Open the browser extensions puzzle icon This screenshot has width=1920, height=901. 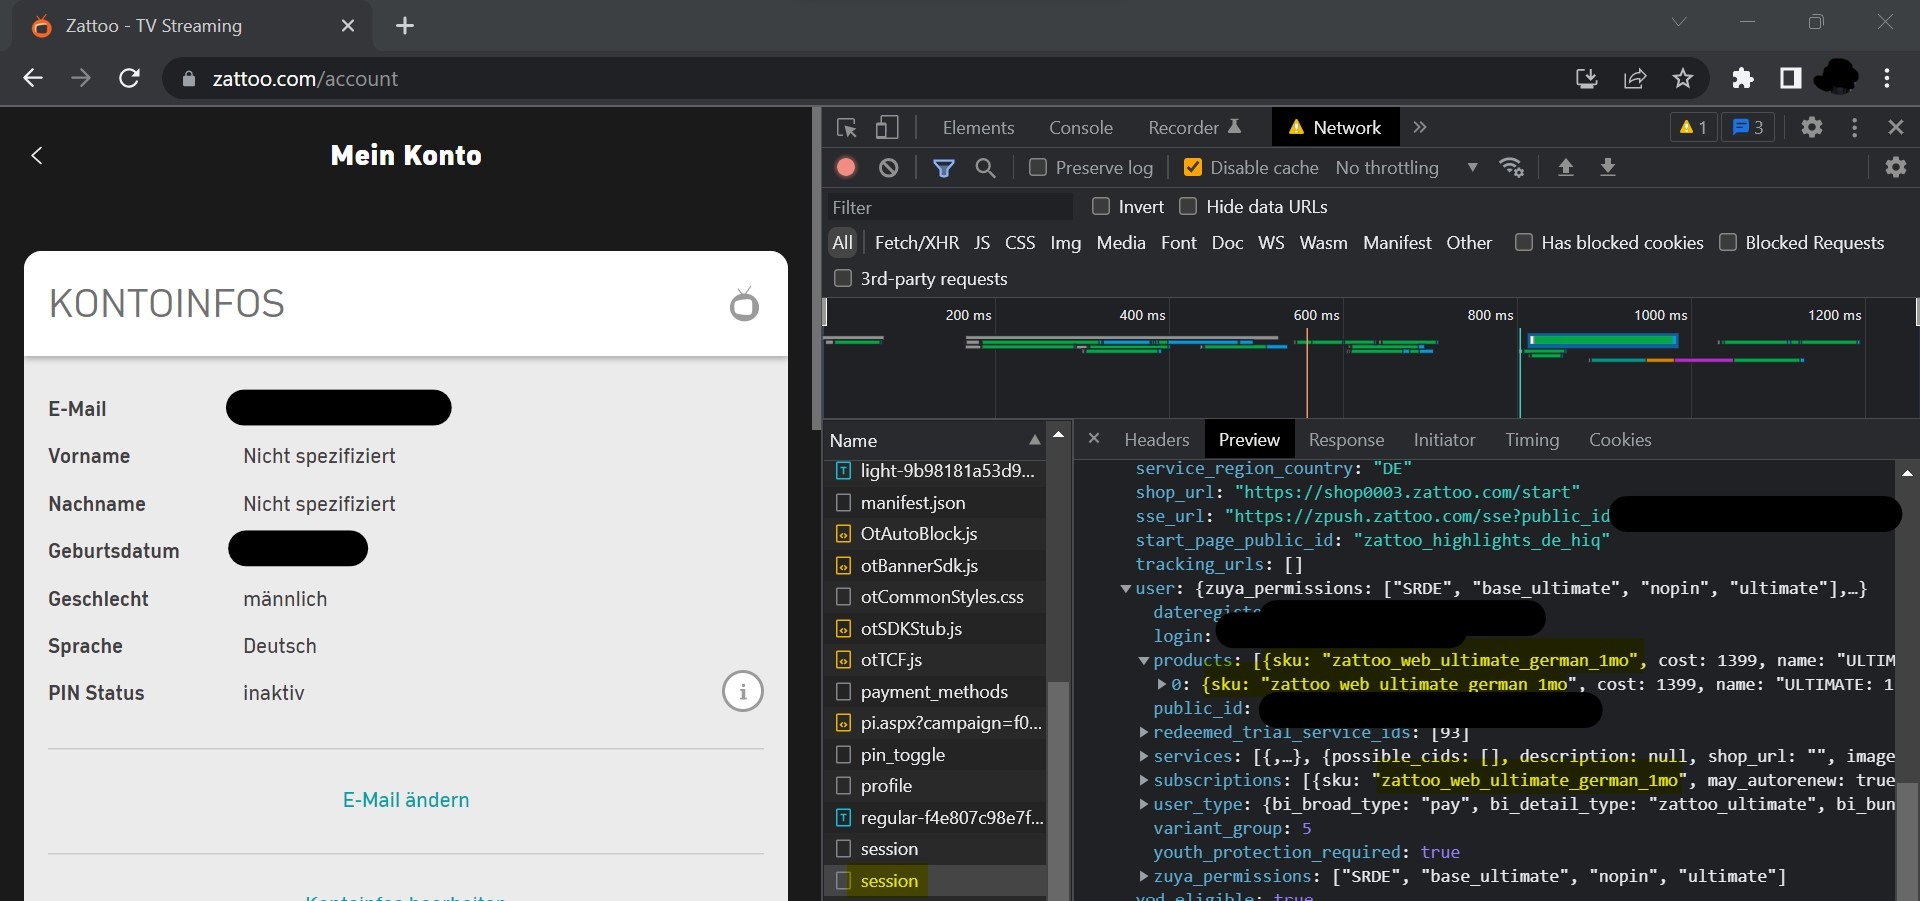[1743, 78]
